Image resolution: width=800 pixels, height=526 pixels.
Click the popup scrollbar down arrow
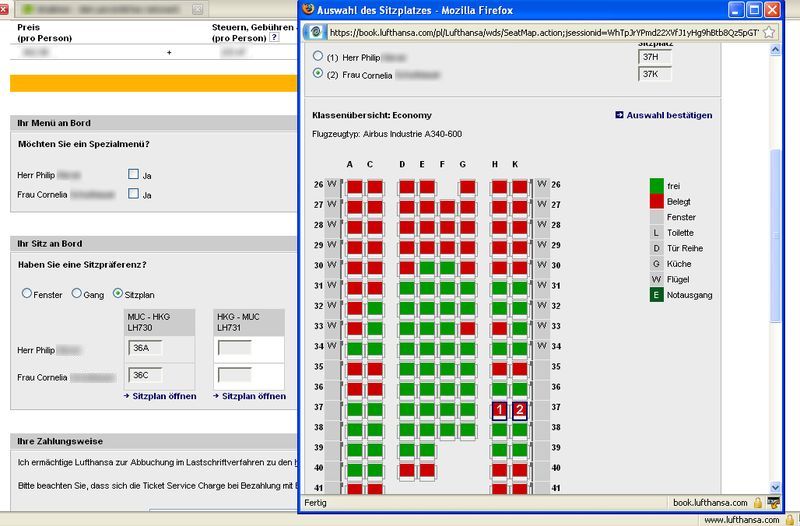click(776, 487)
